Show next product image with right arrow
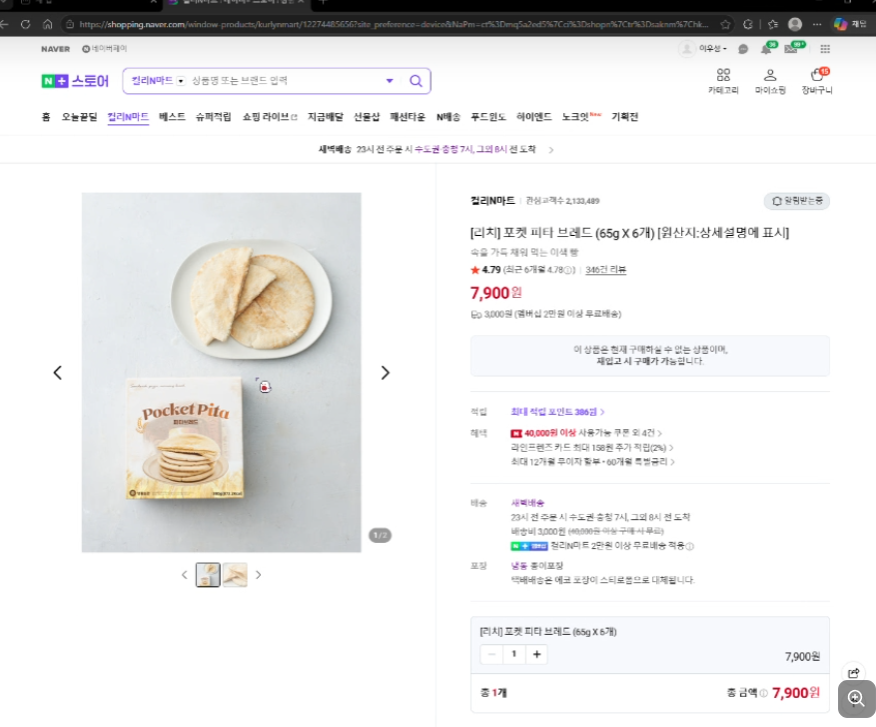This screenshot has height=727, width=876. 385,373
